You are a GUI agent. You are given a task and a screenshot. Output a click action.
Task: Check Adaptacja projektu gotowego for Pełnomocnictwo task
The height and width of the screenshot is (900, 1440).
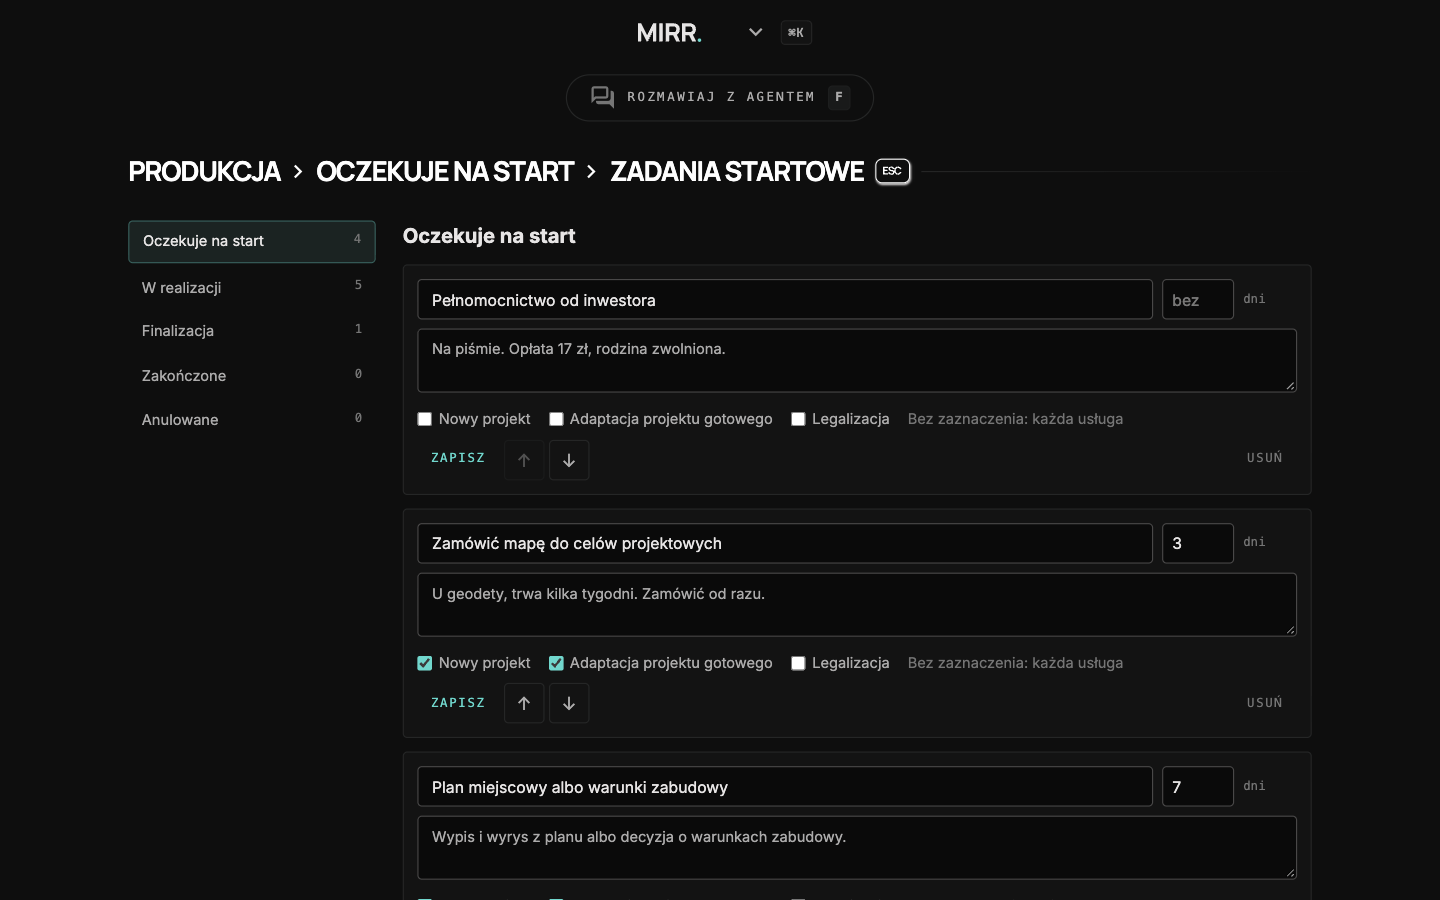[556, 419]
